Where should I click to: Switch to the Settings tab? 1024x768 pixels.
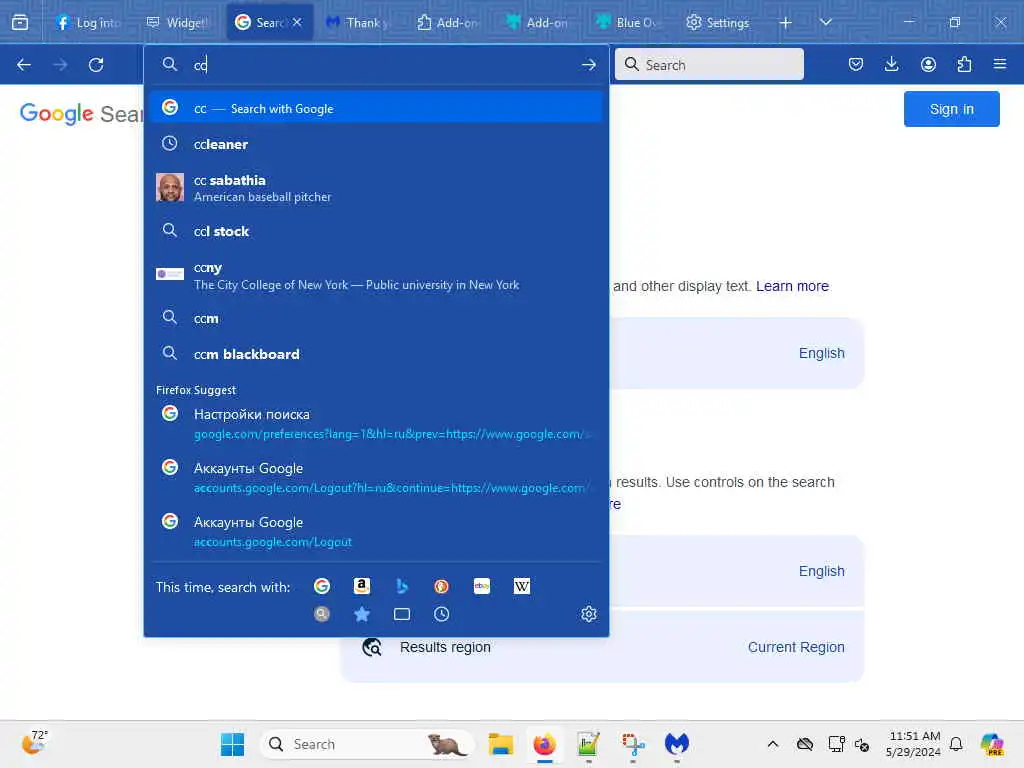pos(718,22)
